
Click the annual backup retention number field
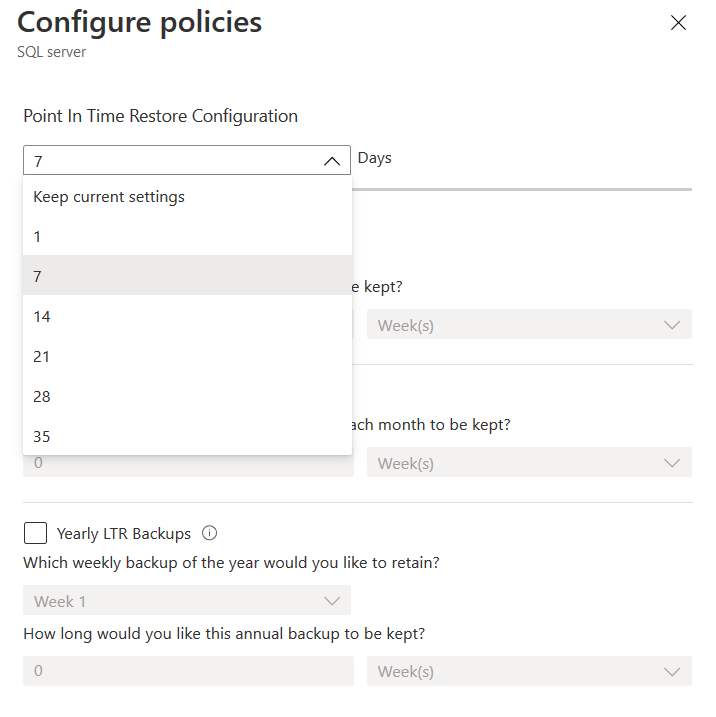point(188,671)
